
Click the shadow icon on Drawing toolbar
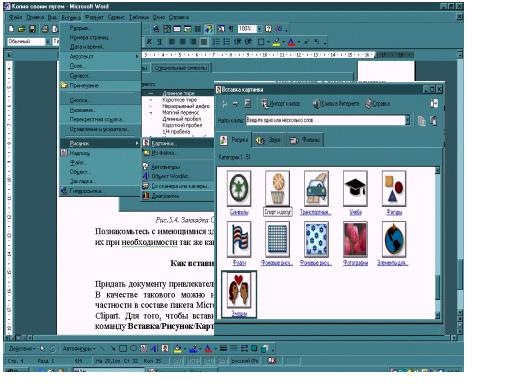coord(254,349)
